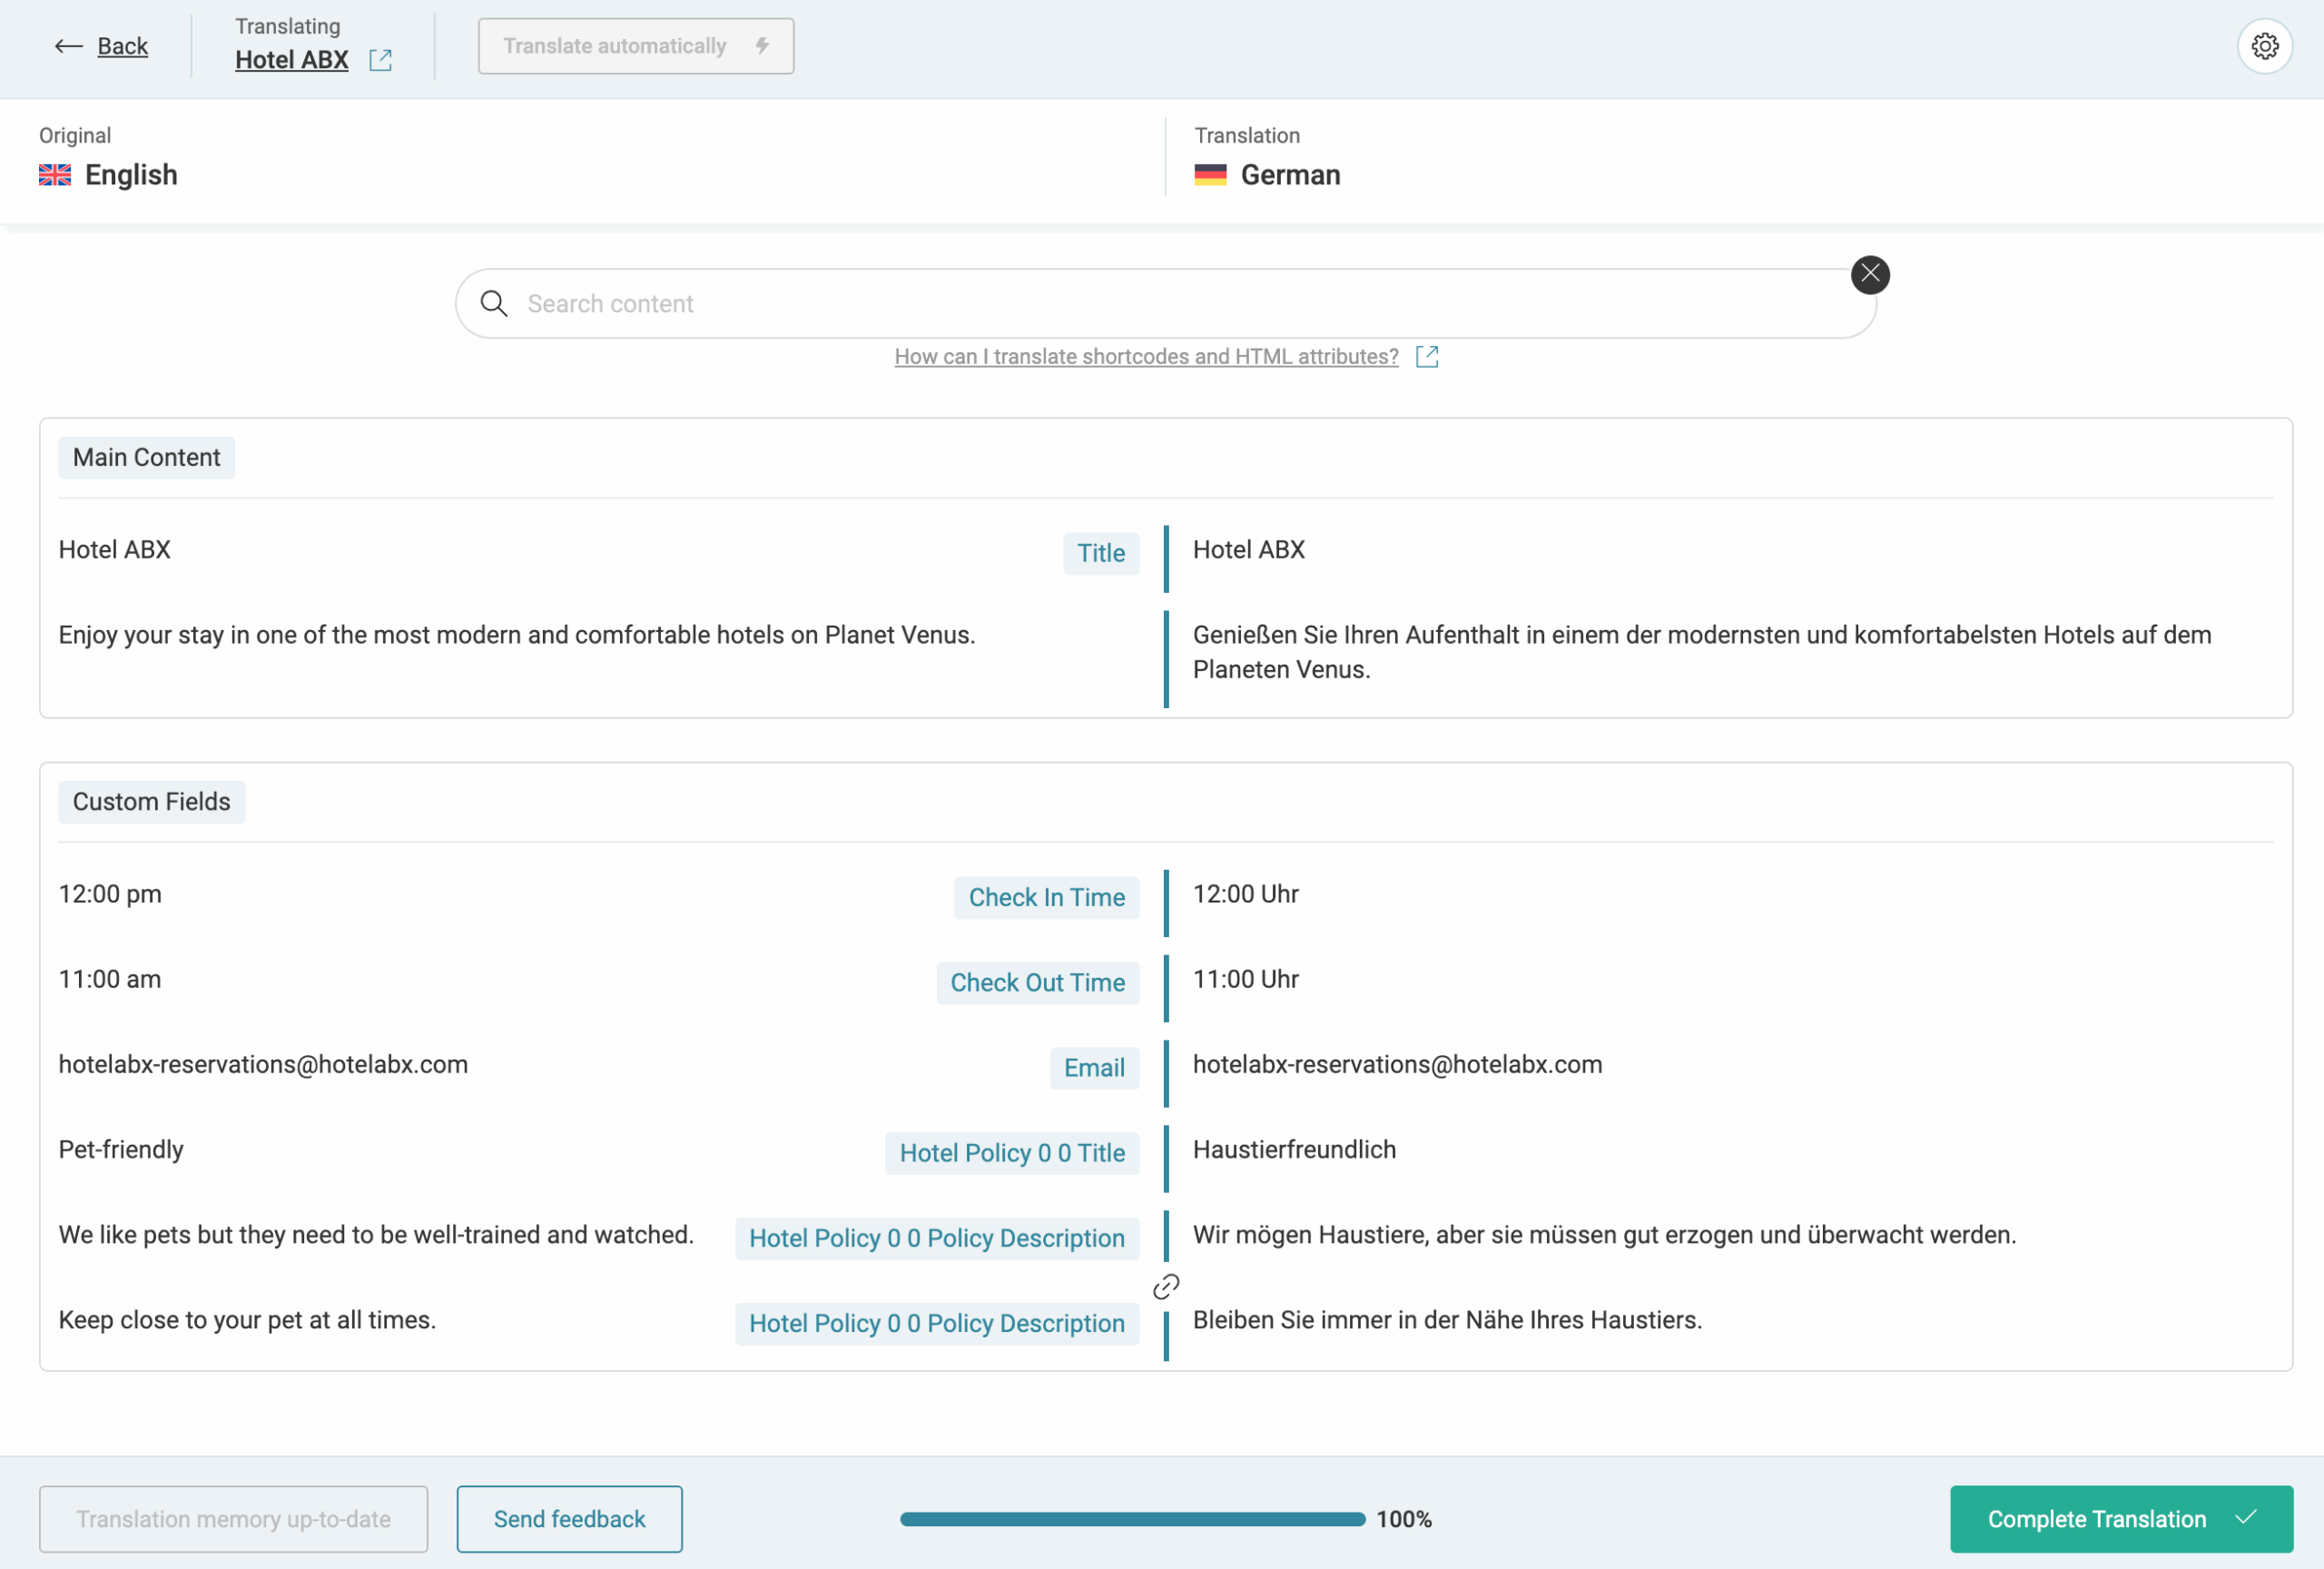Open Hotel ABX external link icon
This screenshot has height=1569, width=2324.
click(x=380, y=60)
